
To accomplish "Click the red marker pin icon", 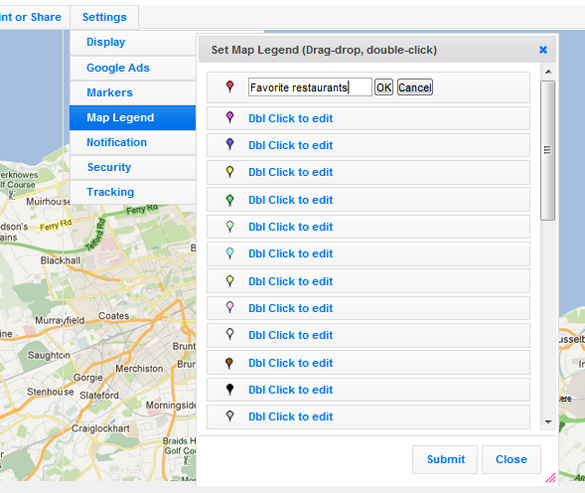I will click(x=230, y=87).
